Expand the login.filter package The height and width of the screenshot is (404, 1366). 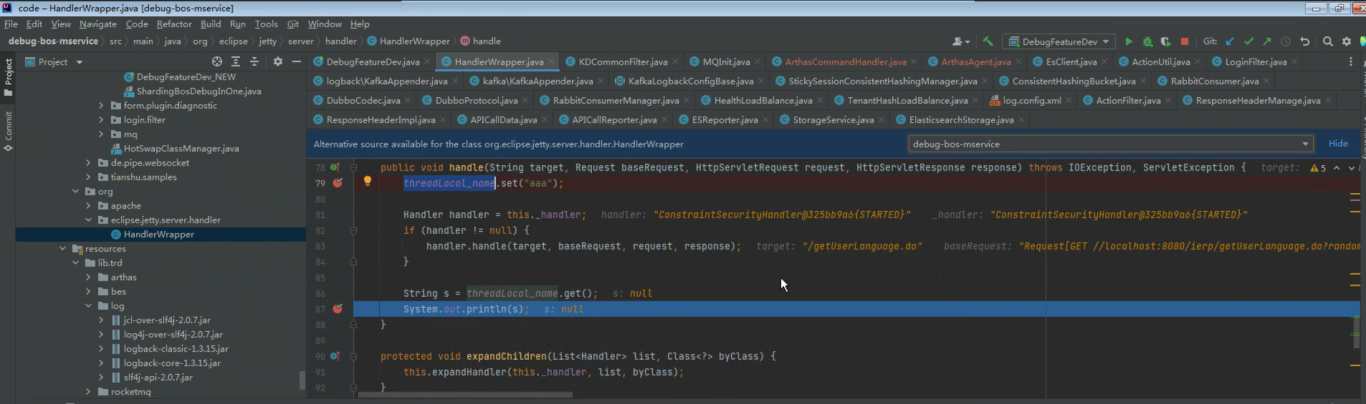(x=102, y=120)
